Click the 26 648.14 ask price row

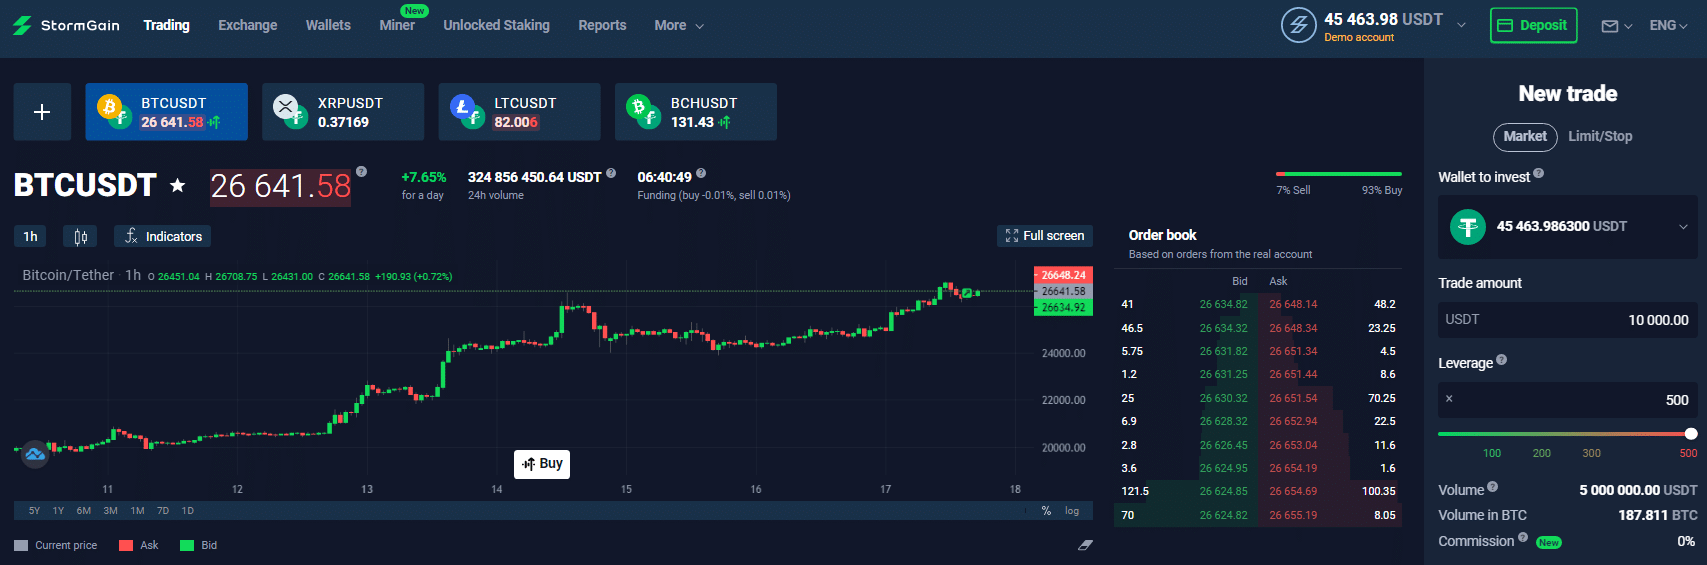pos(1330,304)
